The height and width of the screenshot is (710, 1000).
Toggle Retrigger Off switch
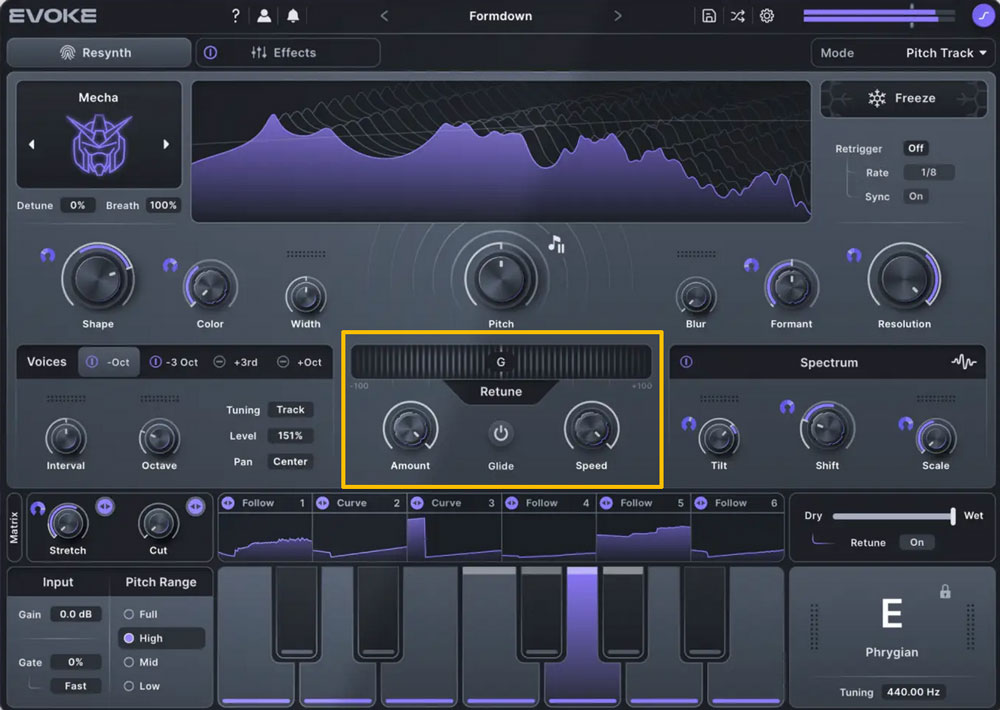(x=915, y=148)
